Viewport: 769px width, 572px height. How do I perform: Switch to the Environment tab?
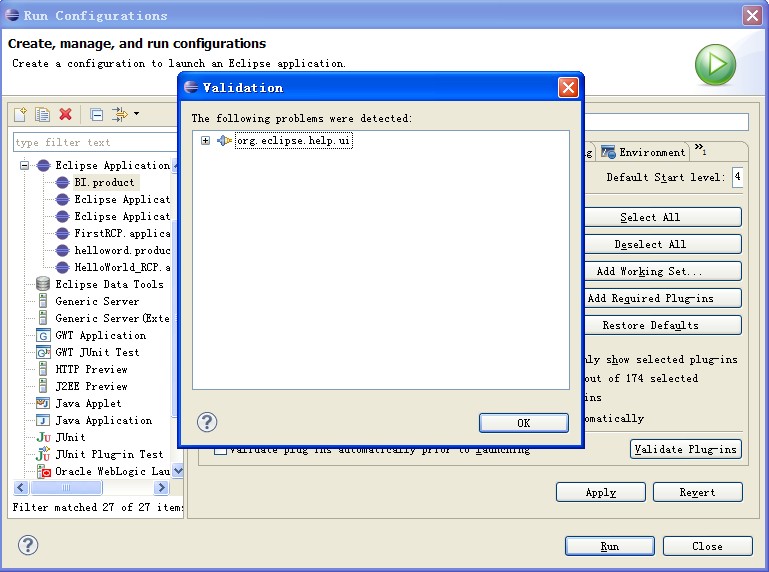coord(643,152)
